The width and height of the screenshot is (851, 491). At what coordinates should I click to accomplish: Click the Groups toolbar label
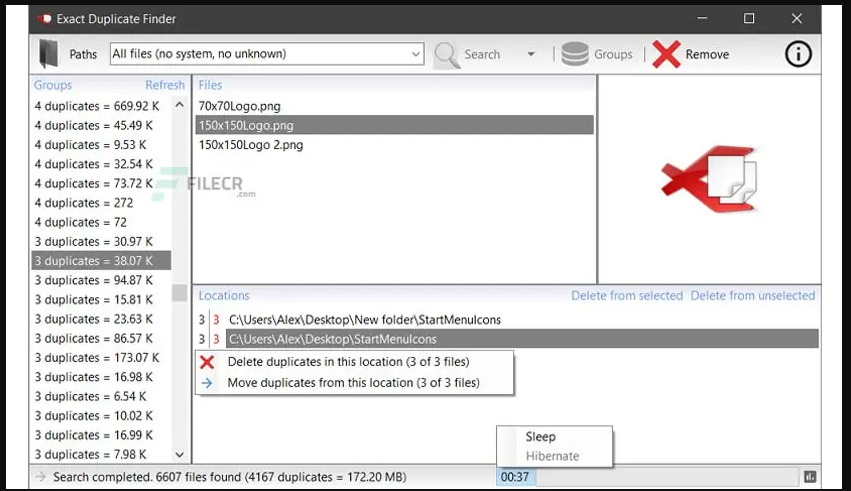pyautogui.click(x=613, y=54)
